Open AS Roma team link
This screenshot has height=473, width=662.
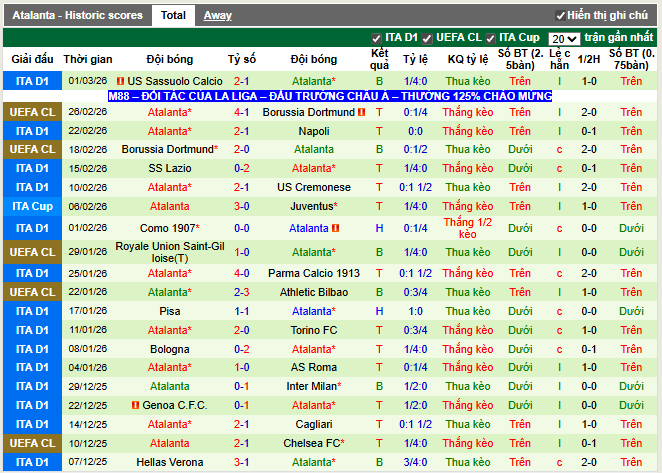(x=314, y=367)
